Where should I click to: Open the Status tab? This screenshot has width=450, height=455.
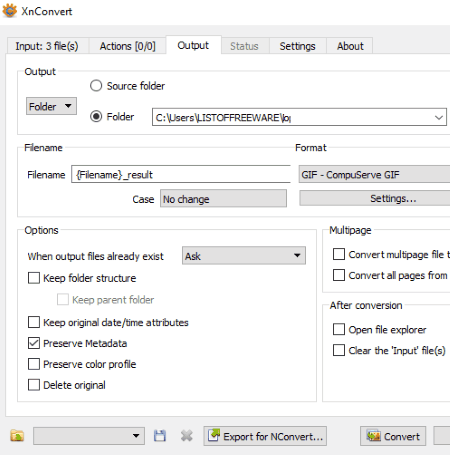click(244, 46)
